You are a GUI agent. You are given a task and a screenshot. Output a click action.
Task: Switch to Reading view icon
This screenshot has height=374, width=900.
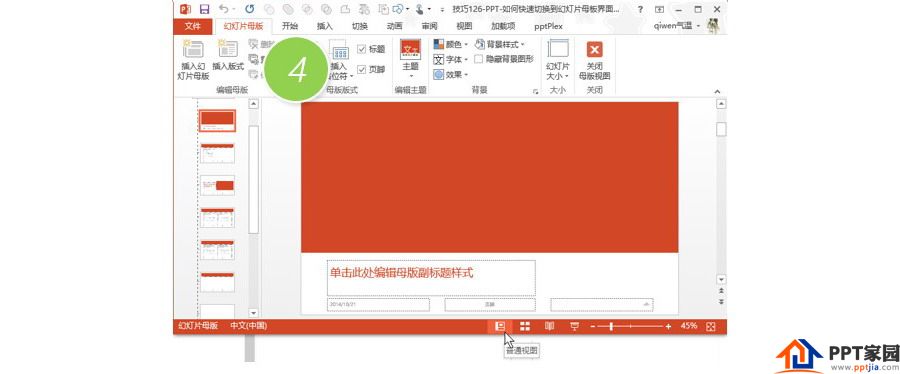click(x=549, y=326)
